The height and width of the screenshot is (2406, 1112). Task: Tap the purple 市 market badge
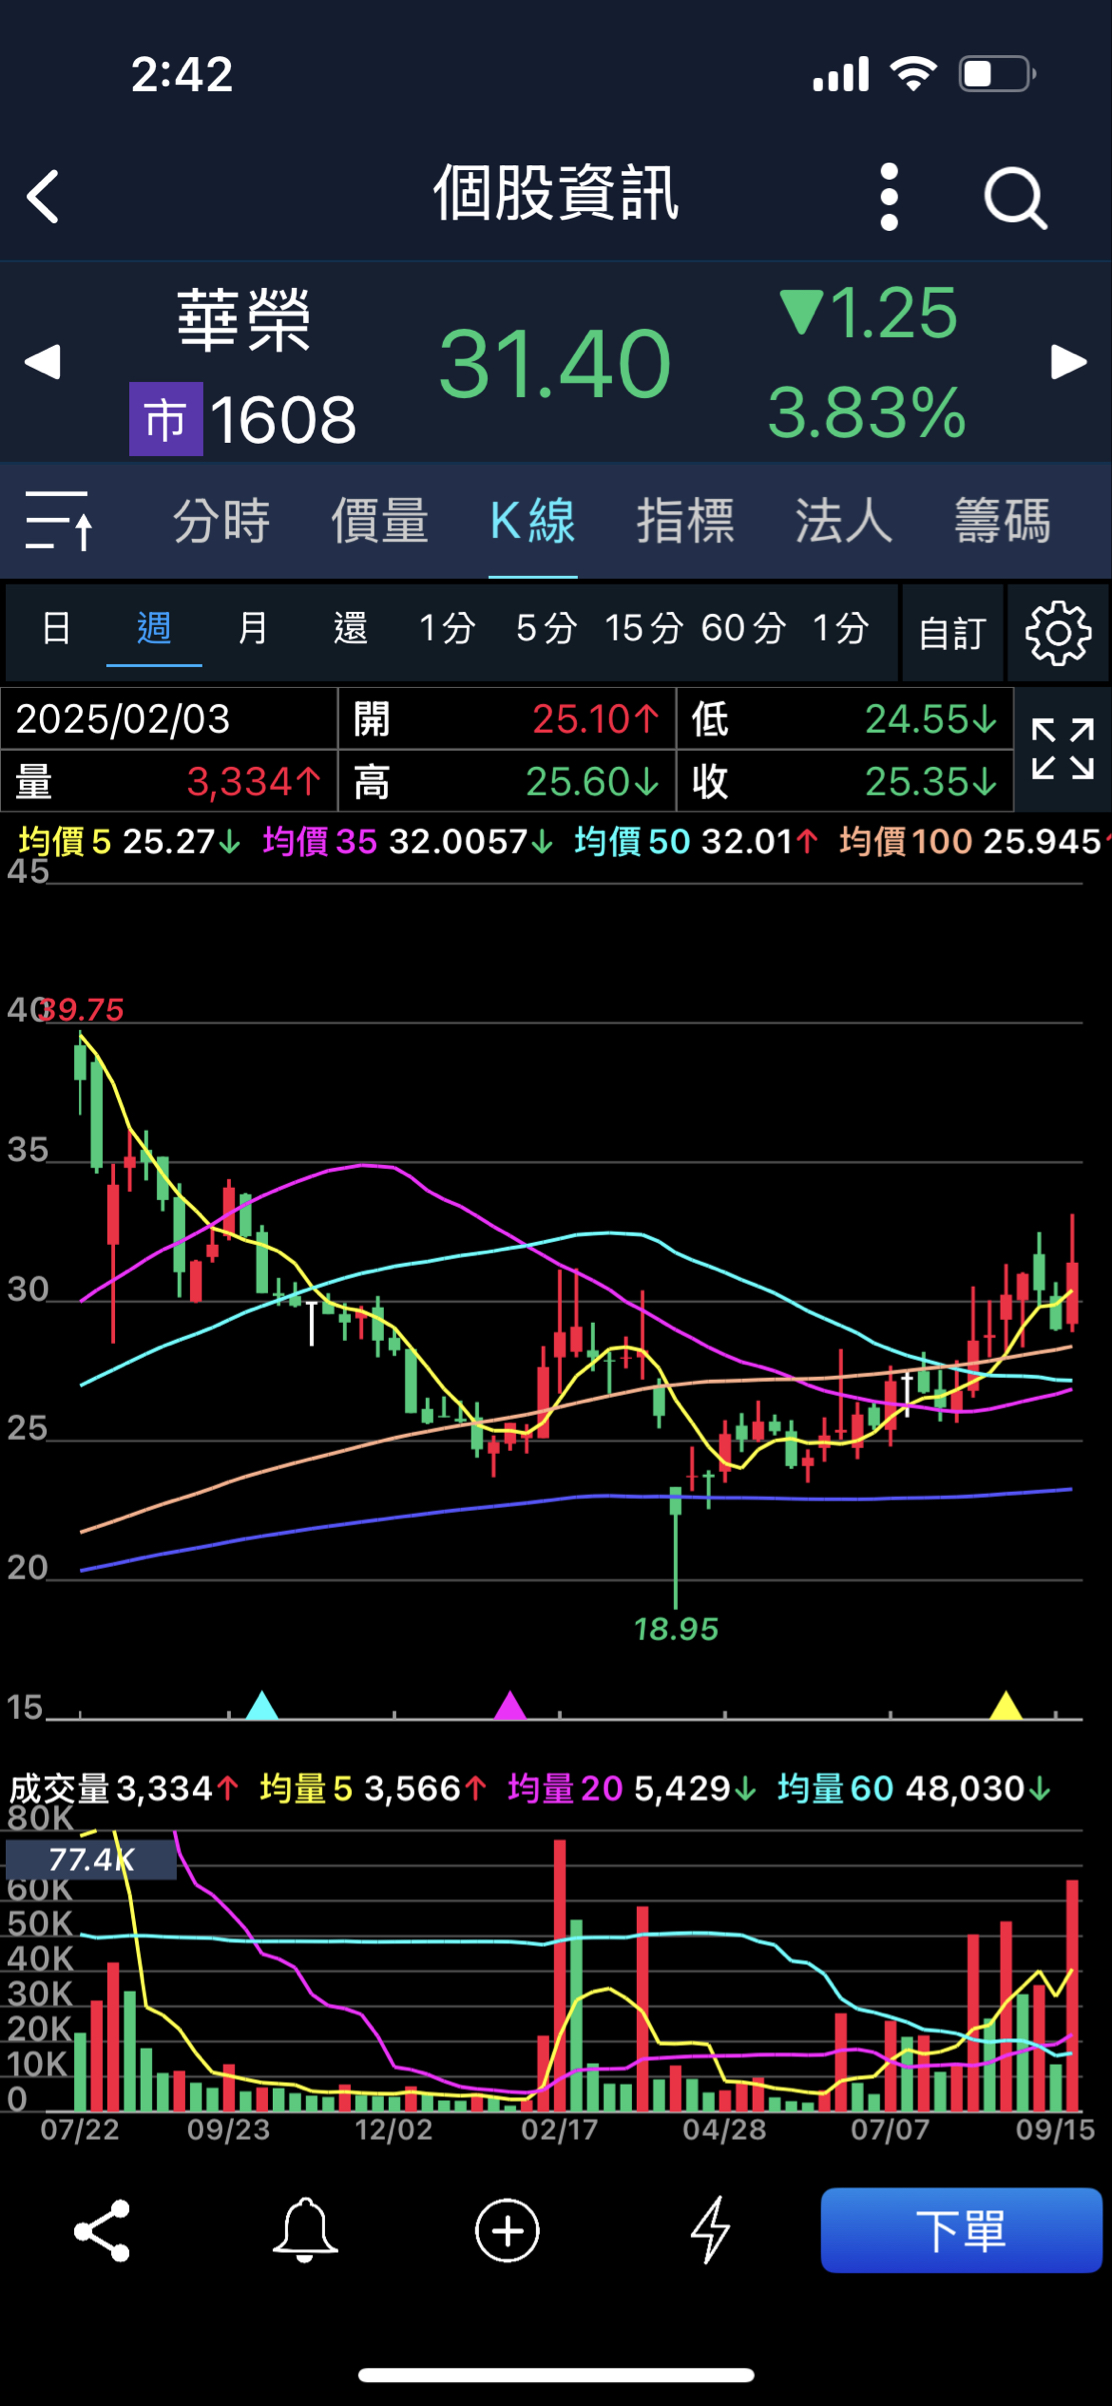pyautogui.click(x=166, y=419)
